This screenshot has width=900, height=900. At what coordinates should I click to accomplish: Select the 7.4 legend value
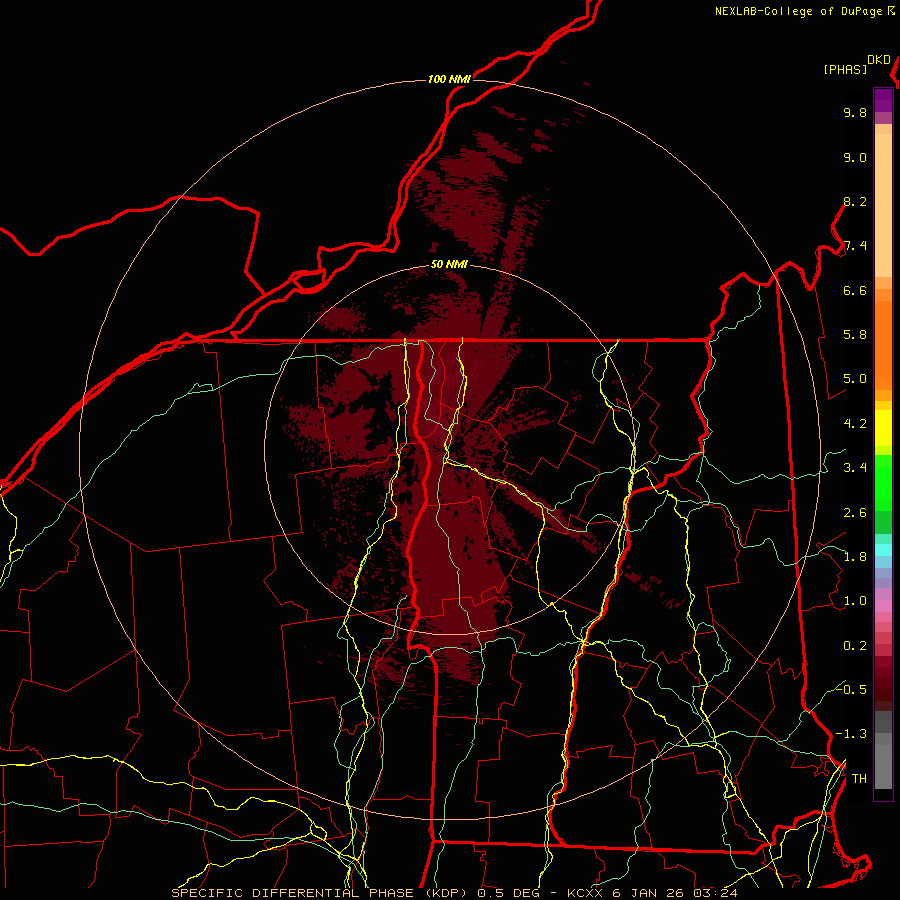click(x=855, y=246)
